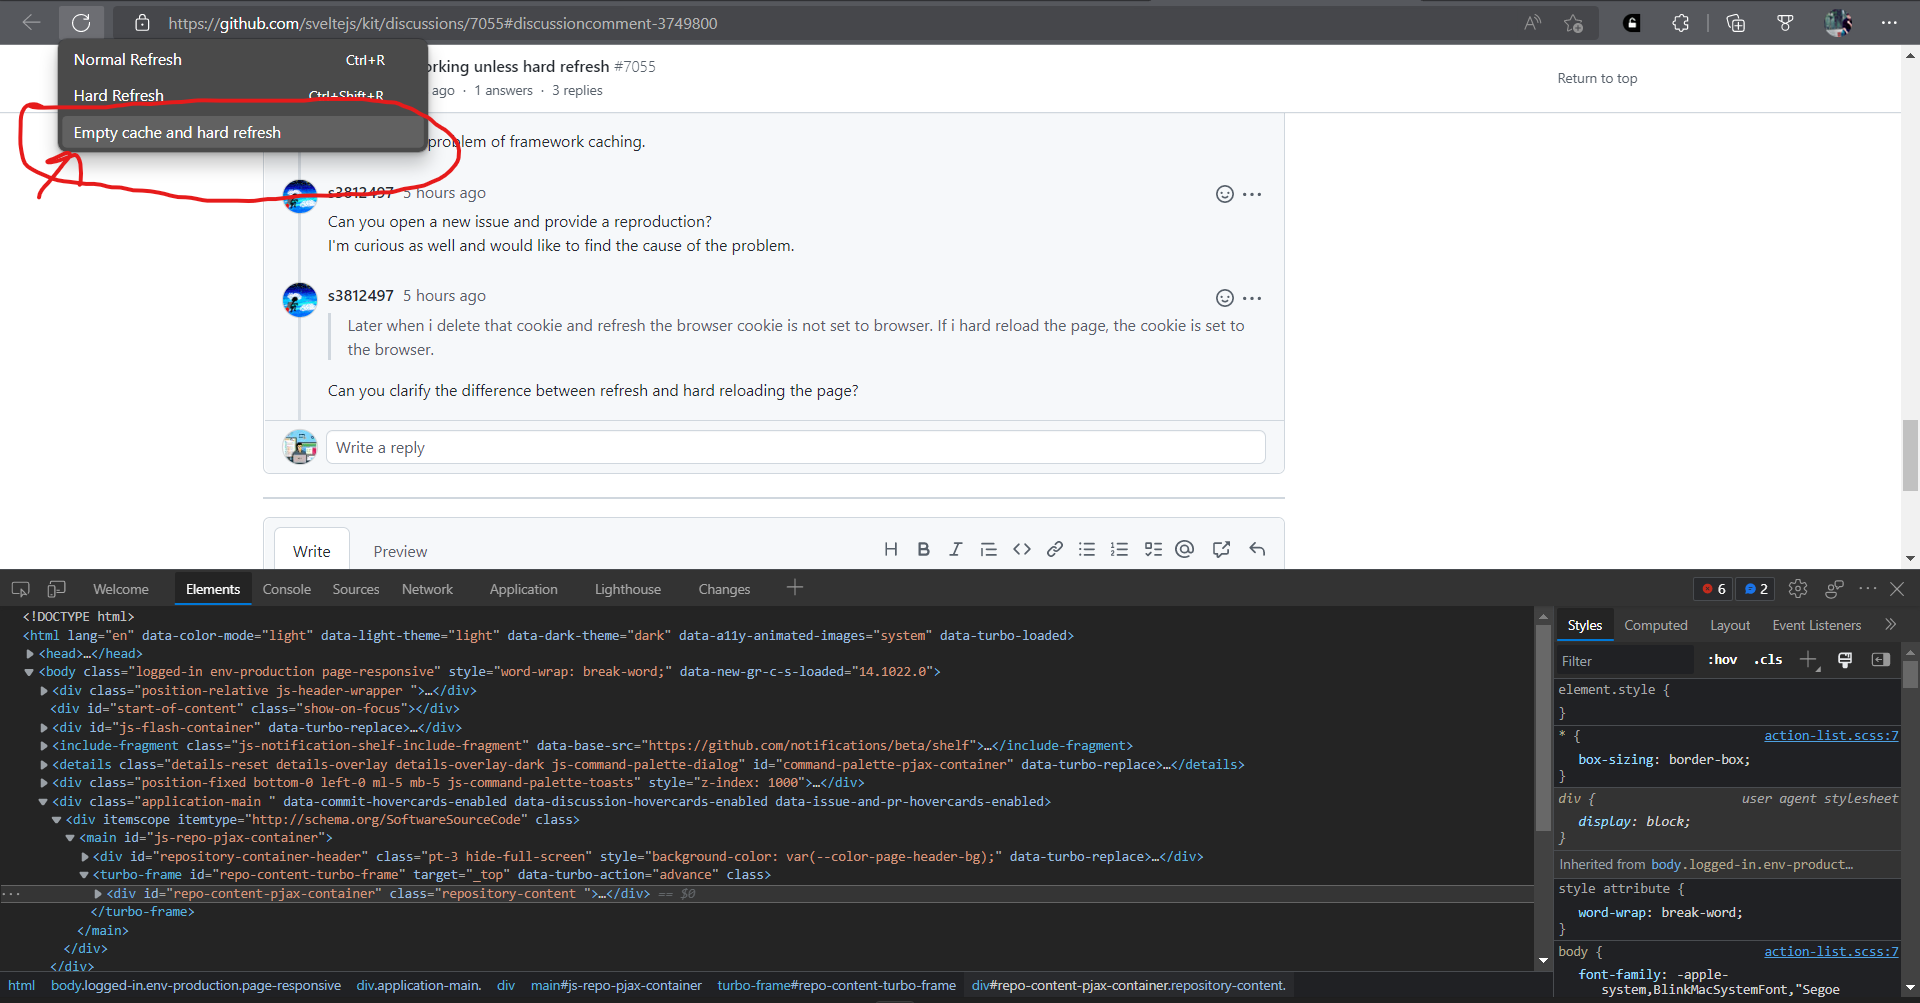Toggle element classes panel with .cls
Screen dimensions: 1920x1003
click(x=1768, y=660)
